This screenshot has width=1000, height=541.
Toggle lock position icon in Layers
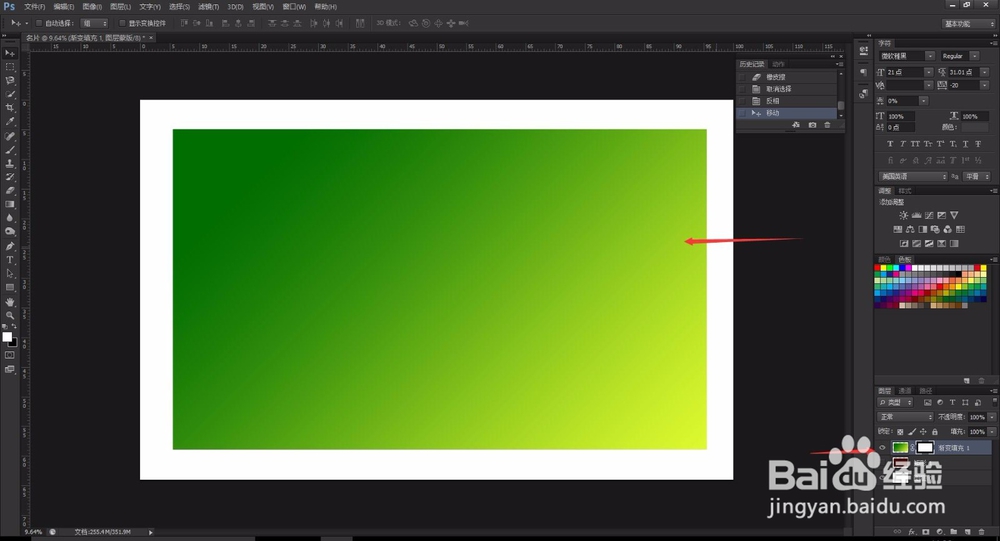pyautogui.click(x=923, y=432)
